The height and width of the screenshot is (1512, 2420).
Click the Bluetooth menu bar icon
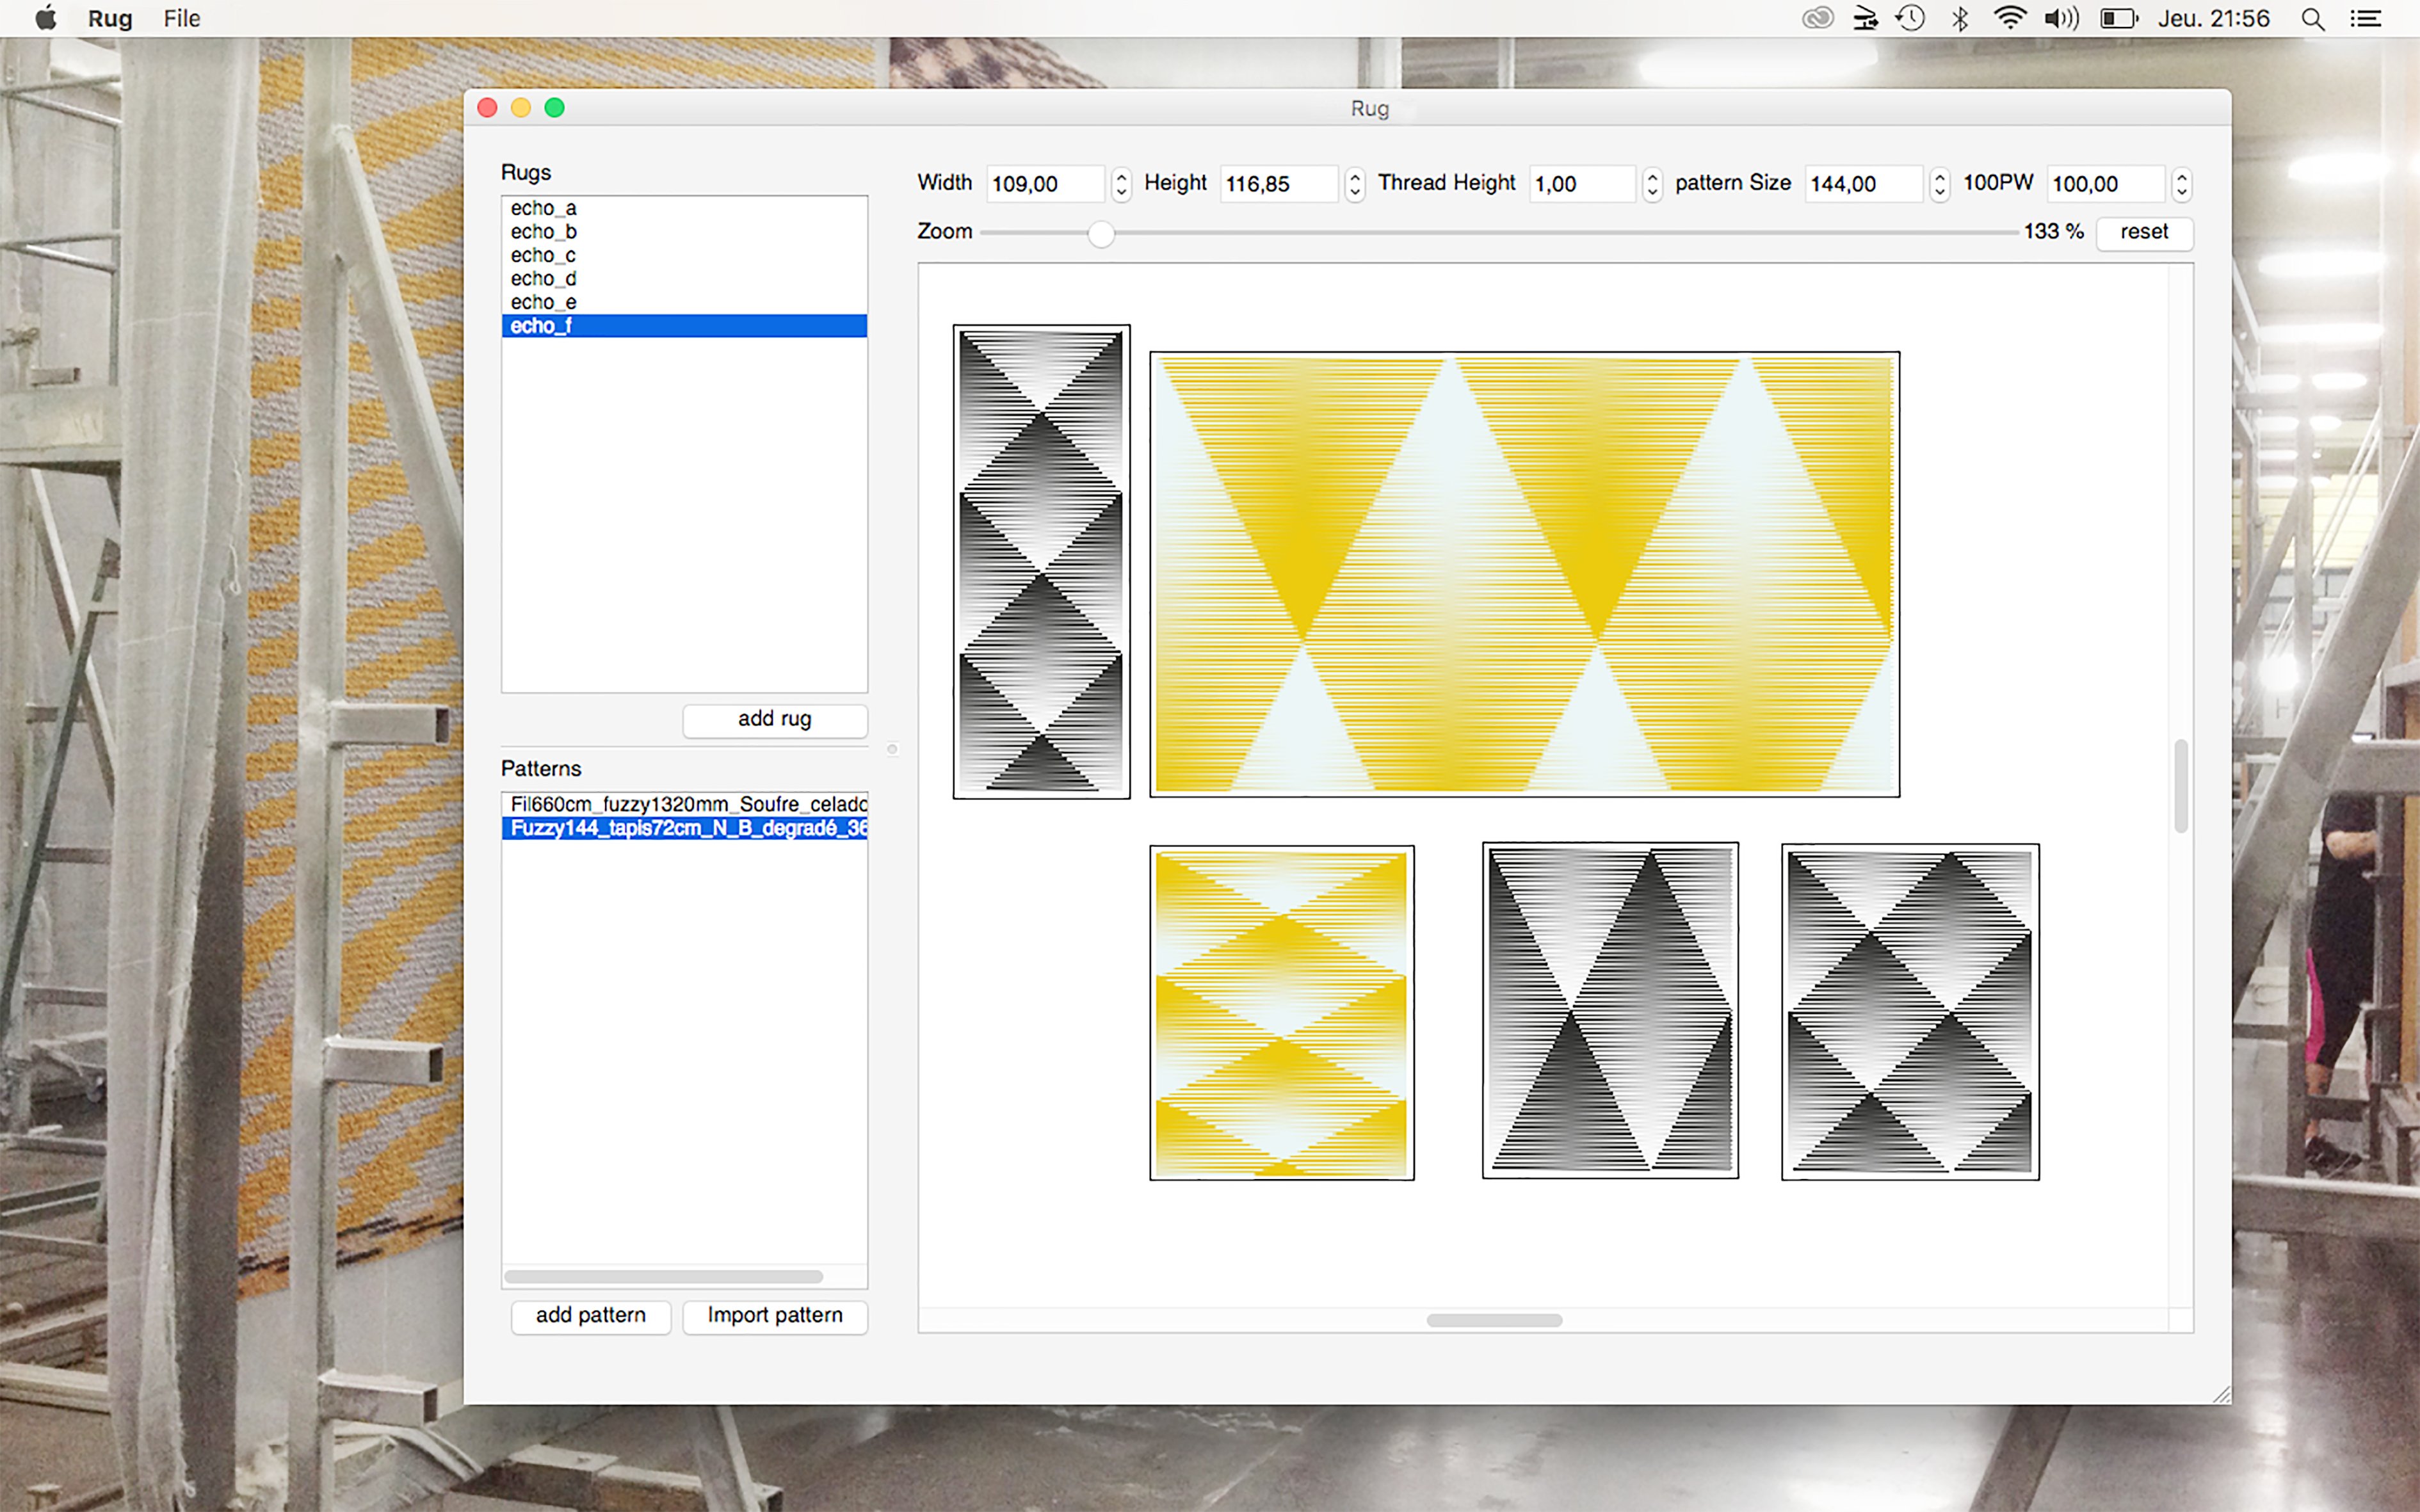[1960, 19]
